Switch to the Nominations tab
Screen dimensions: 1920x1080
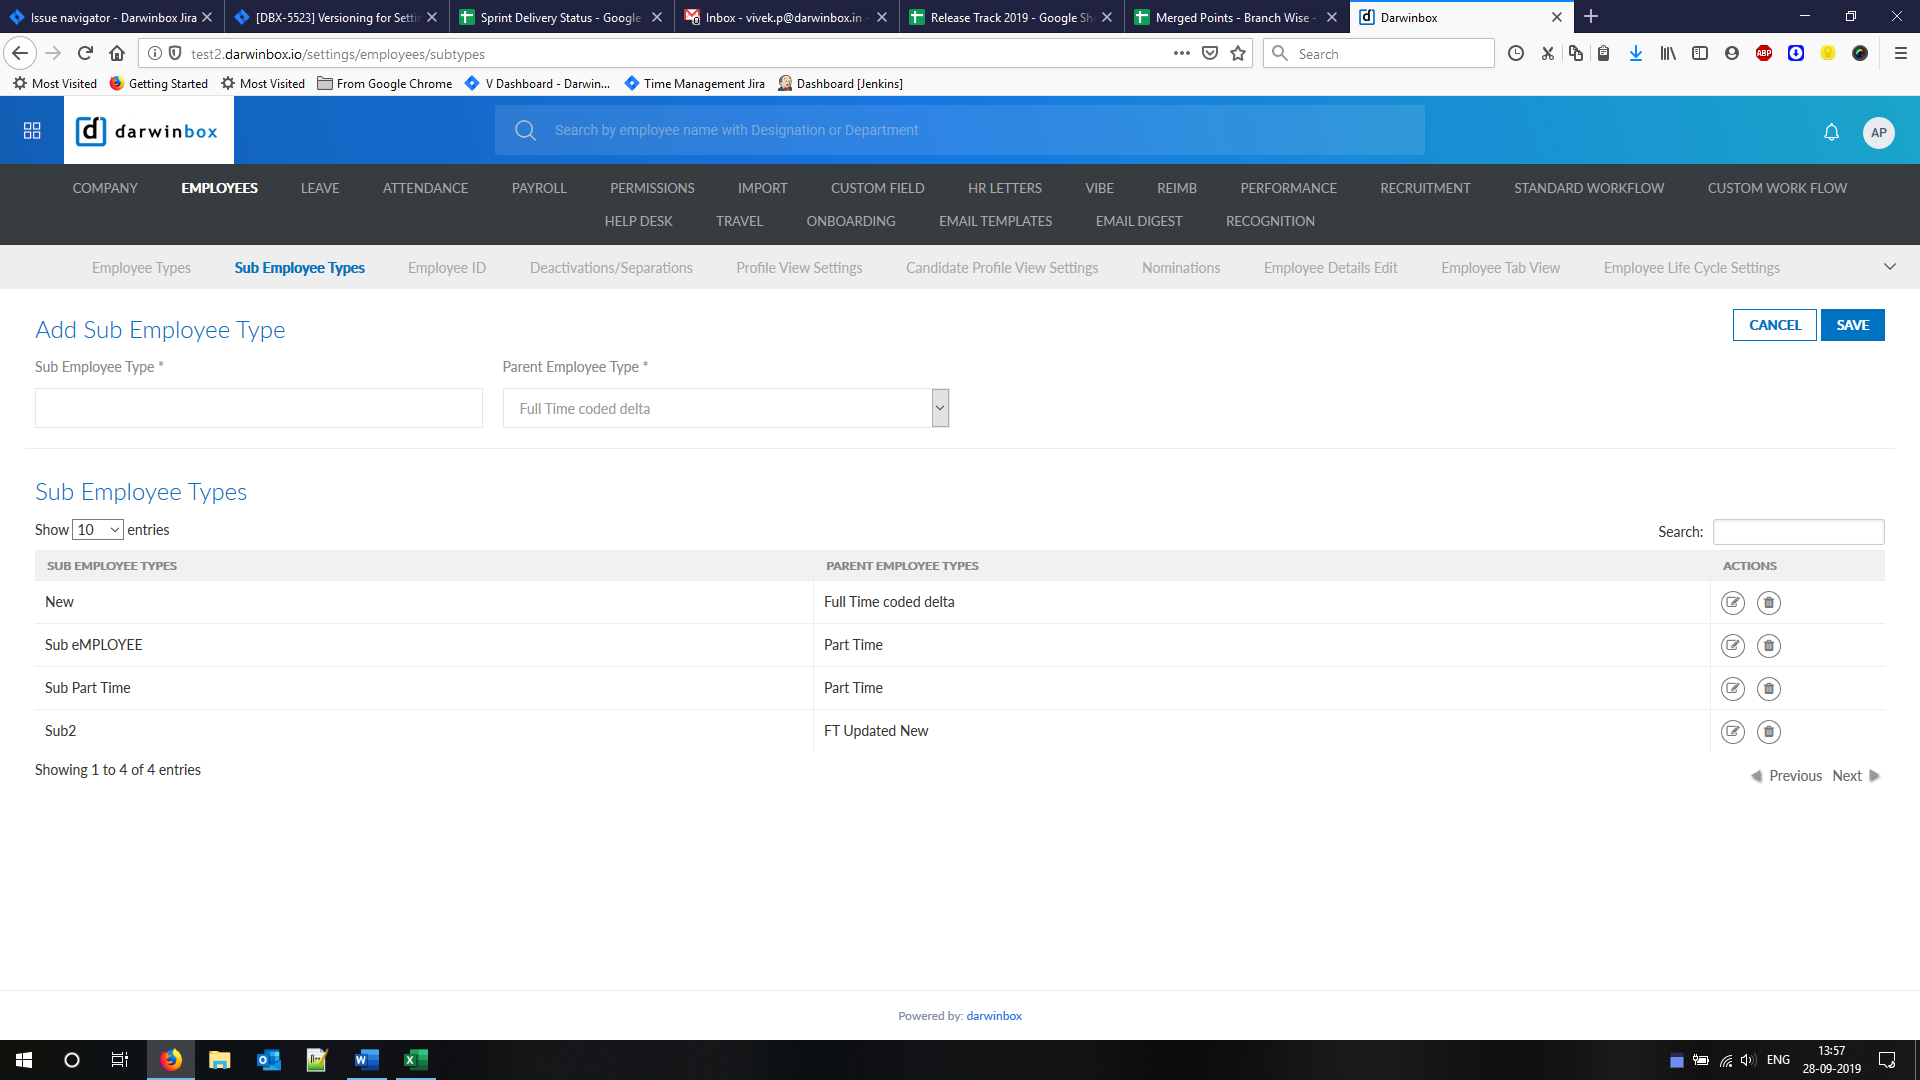pyautogui.click(x=1180, y=268)
